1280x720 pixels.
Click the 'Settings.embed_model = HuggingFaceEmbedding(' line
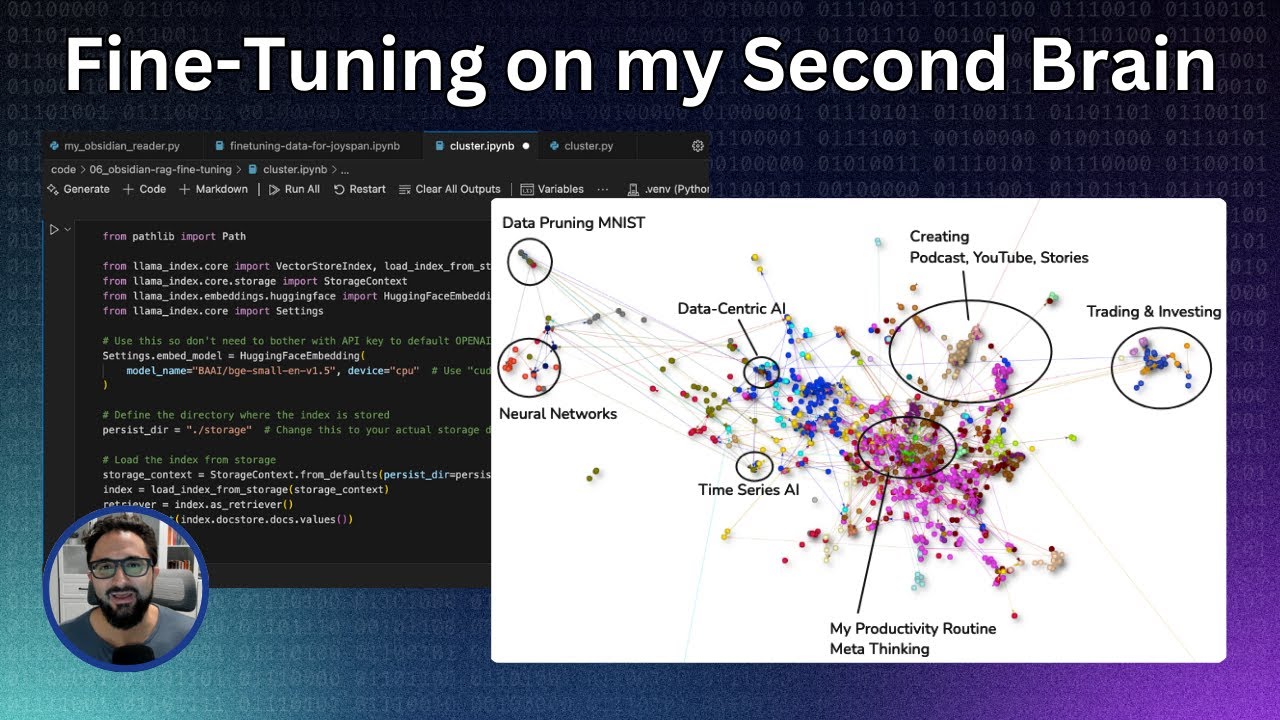click(x=234, y=356)
